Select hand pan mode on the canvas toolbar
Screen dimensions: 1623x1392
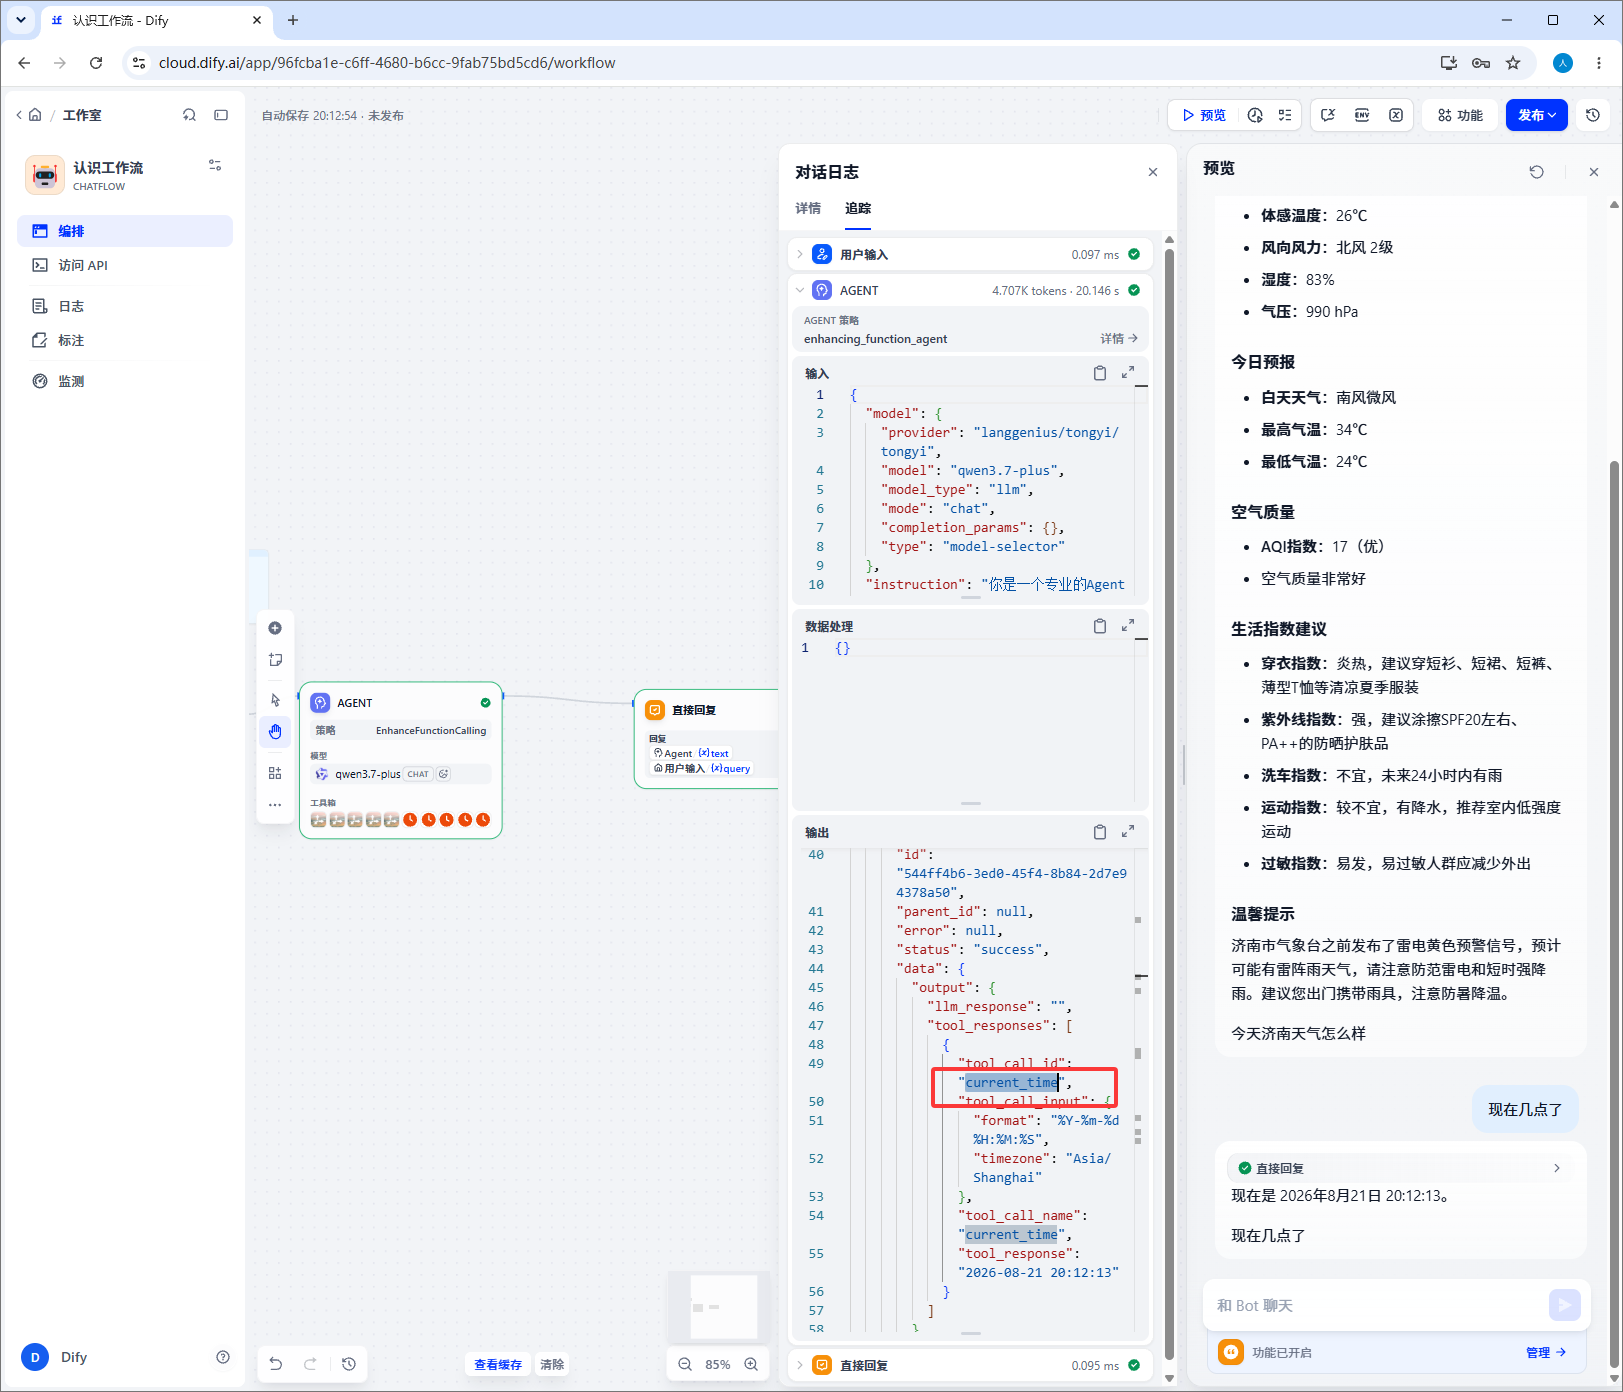click(275, 732)
